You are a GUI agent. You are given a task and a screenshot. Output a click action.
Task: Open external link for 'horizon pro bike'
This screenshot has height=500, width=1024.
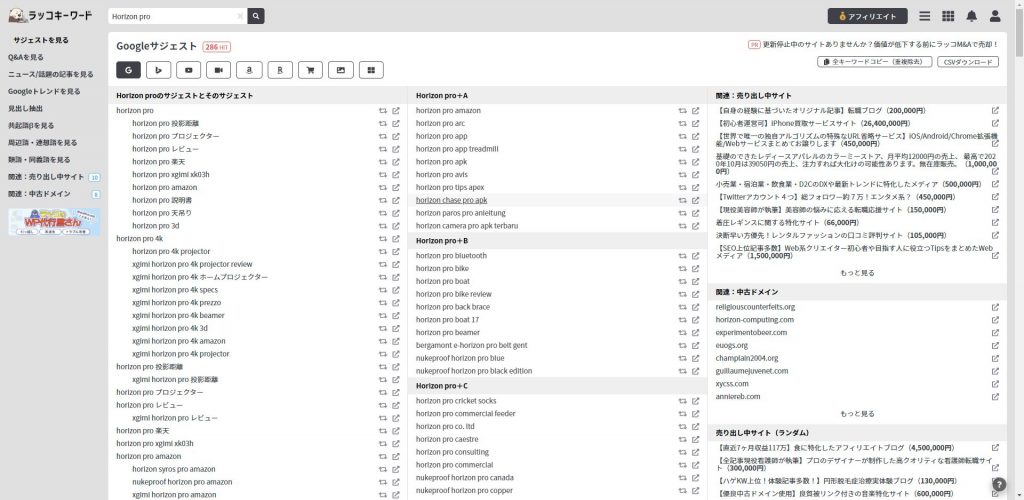[x=696, y=268]
